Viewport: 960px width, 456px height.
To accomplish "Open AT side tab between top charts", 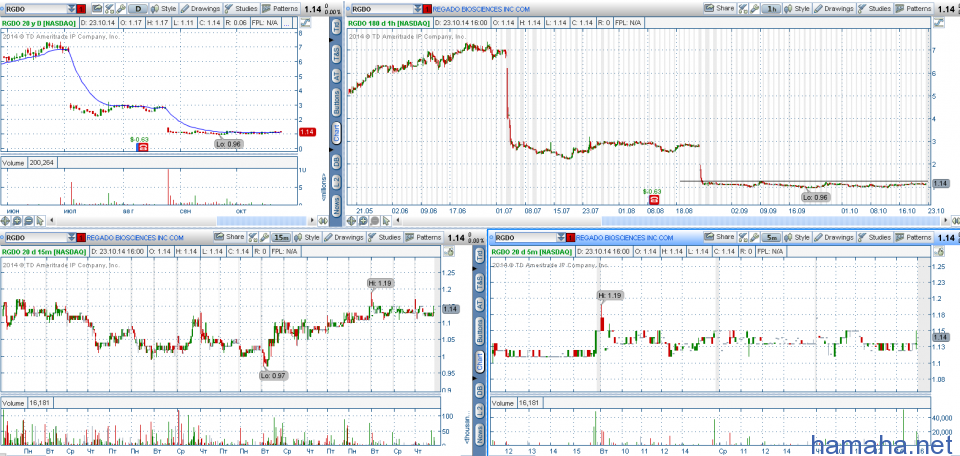I will (336, 76).
